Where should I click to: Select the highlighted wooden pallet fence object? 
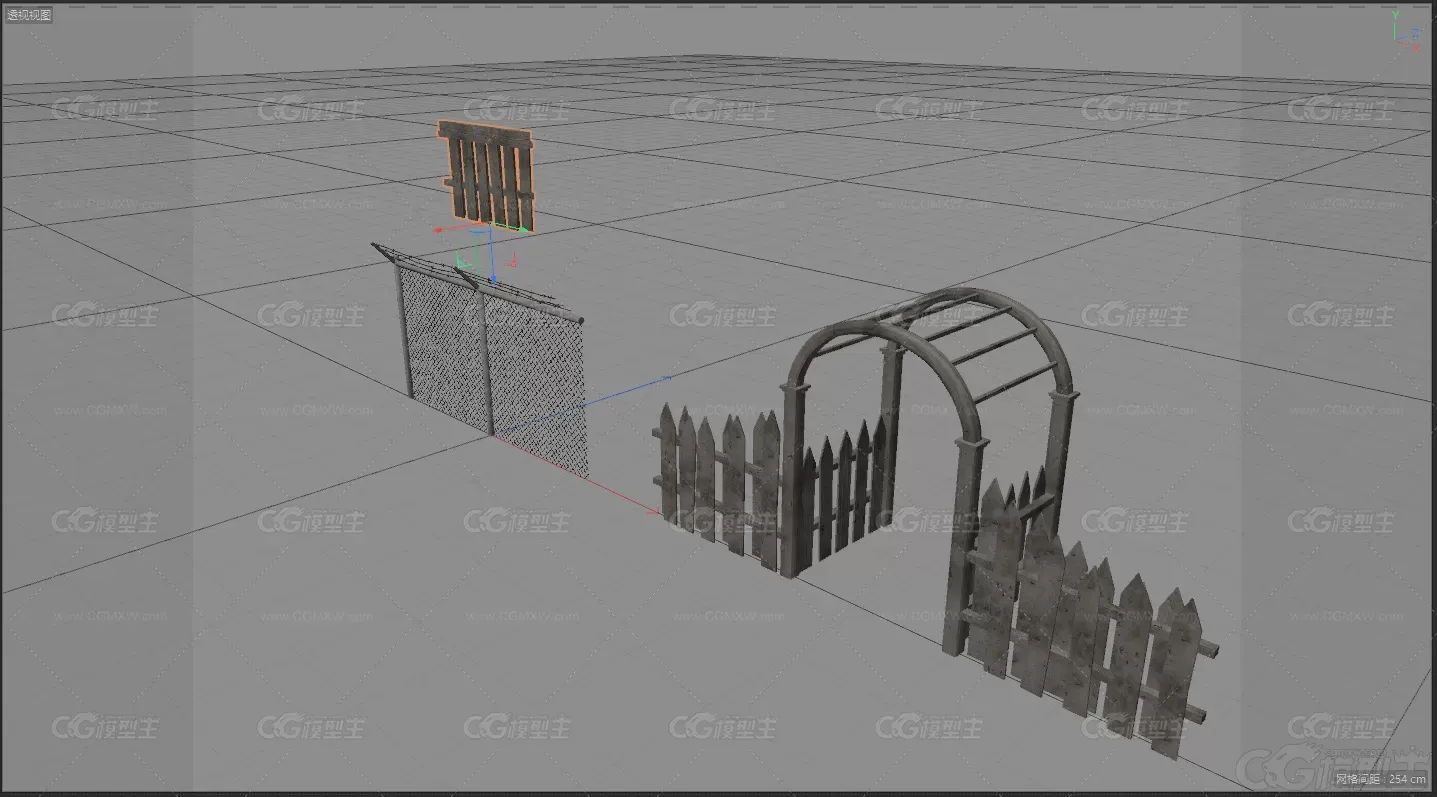[487, 175]
